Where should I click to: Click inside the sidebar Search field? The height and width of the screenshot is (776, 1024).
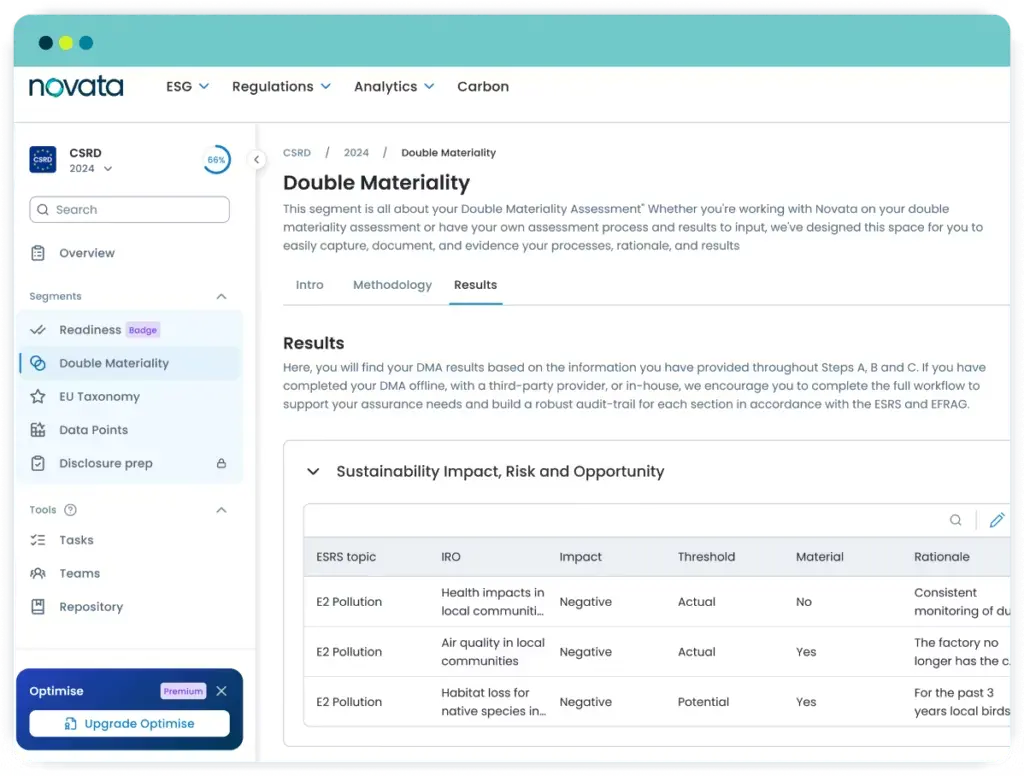[x=129, y=210]
